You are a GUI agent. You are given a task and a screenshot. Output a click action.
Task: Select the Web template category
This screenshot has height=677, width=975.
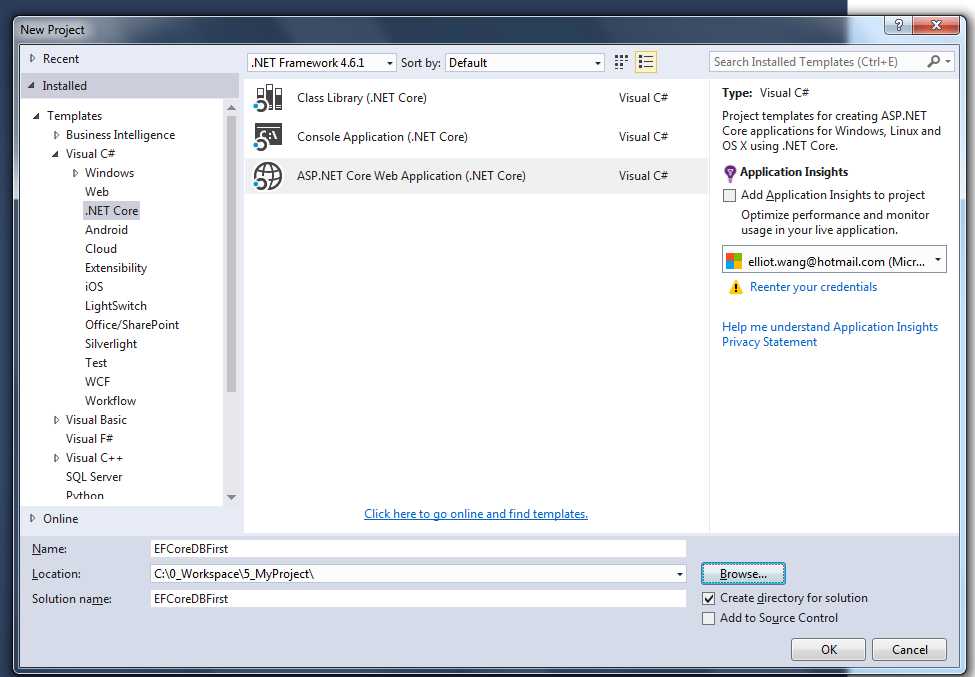point(96,192)
